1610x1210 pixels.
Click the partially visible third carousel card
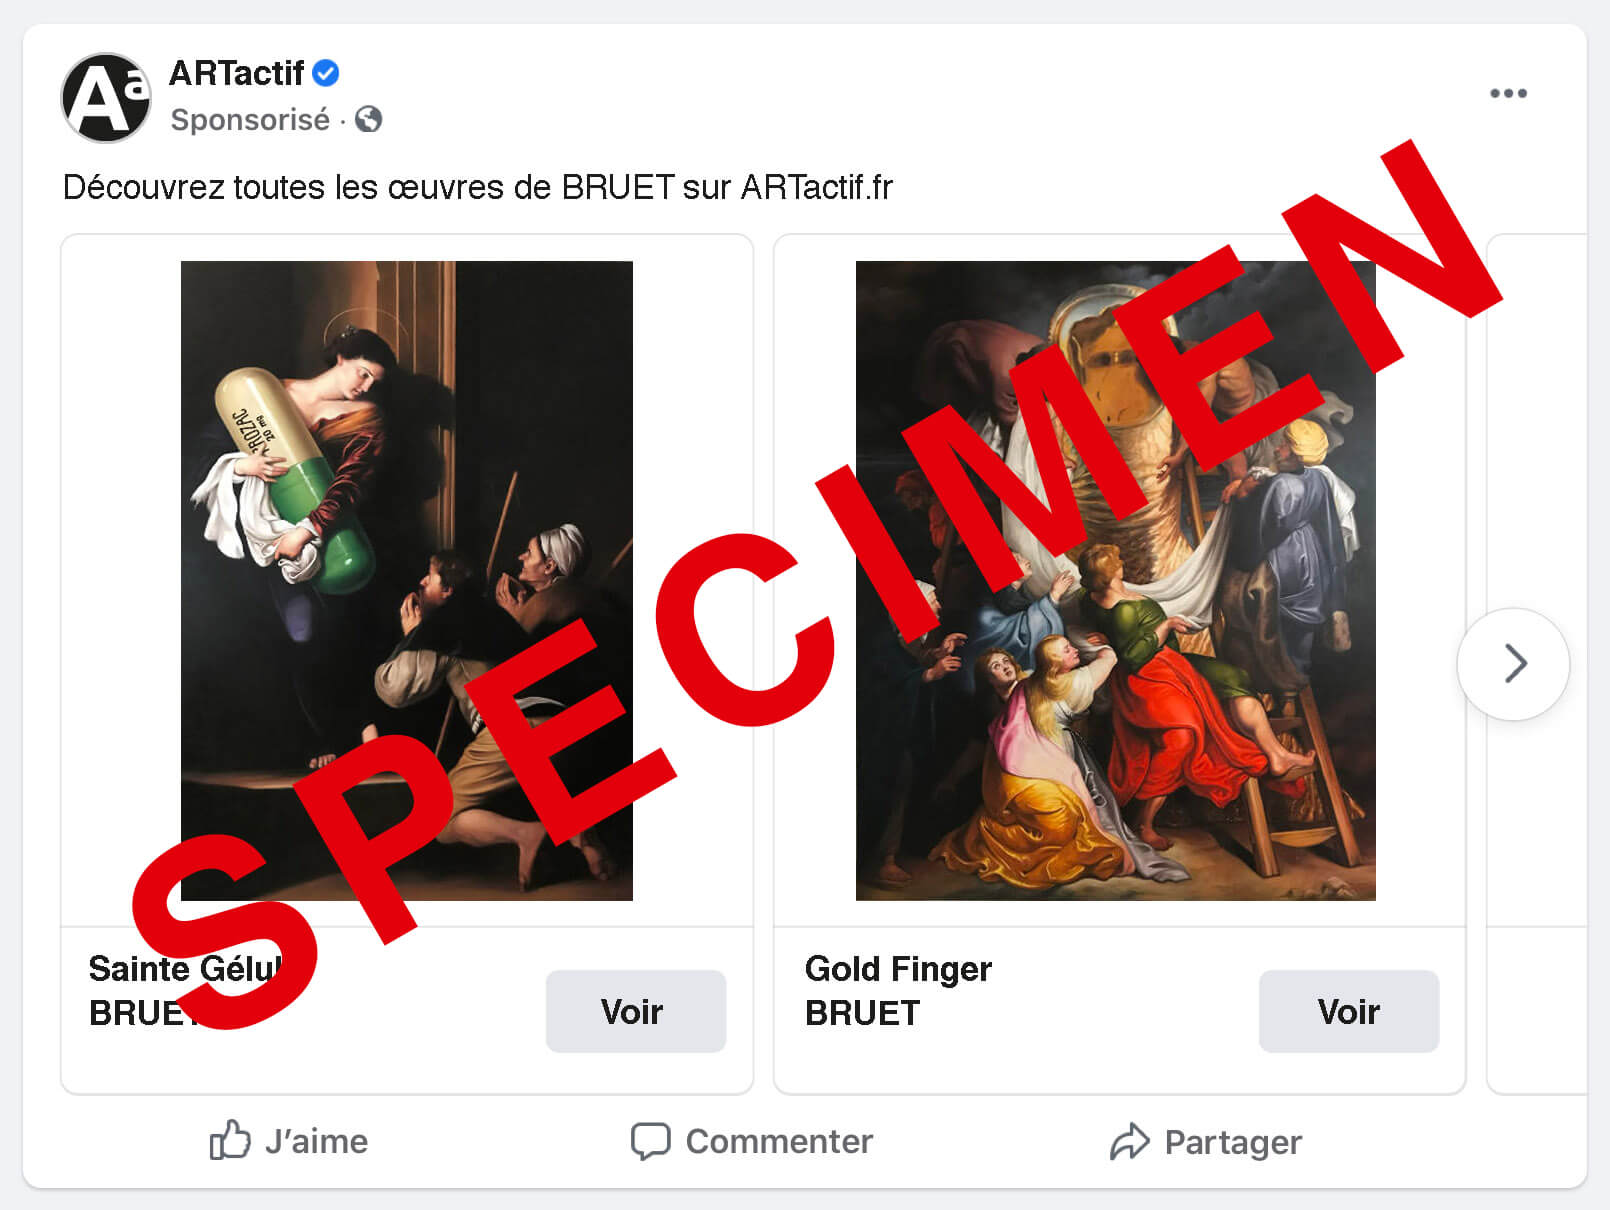[x=1537, y=664]
